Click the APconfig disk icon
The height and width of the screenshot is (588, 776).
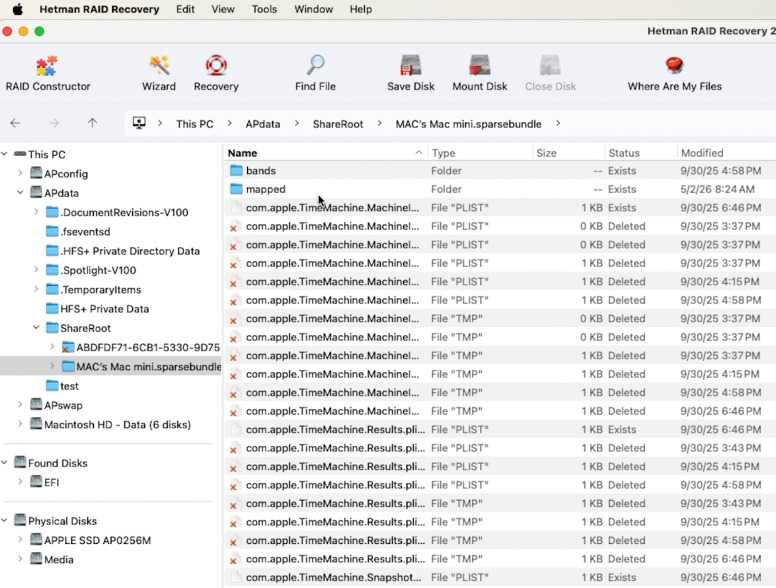click(x=36, y=173)
